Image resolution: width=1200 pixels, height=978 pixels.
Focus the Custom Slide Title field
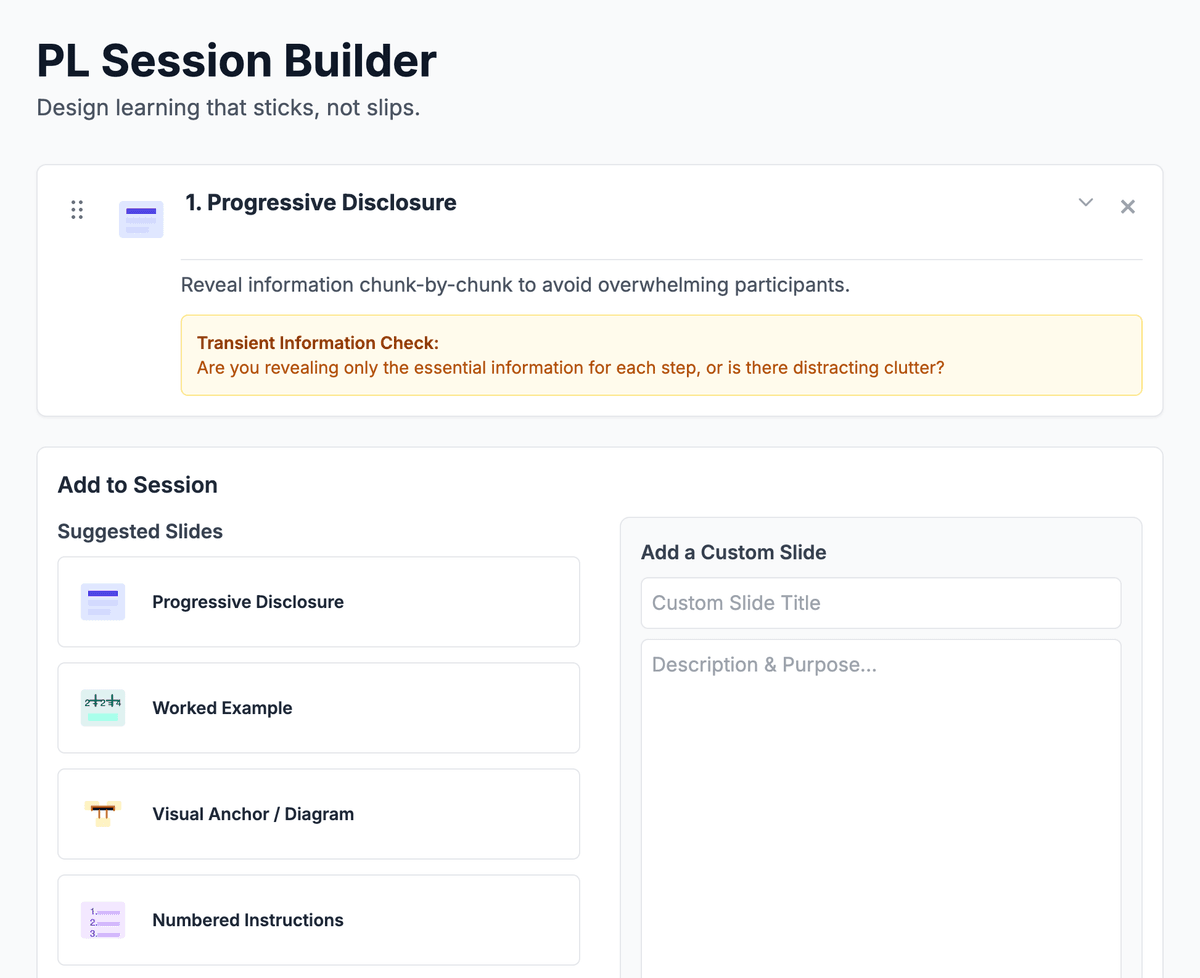[x=880, y=603]
